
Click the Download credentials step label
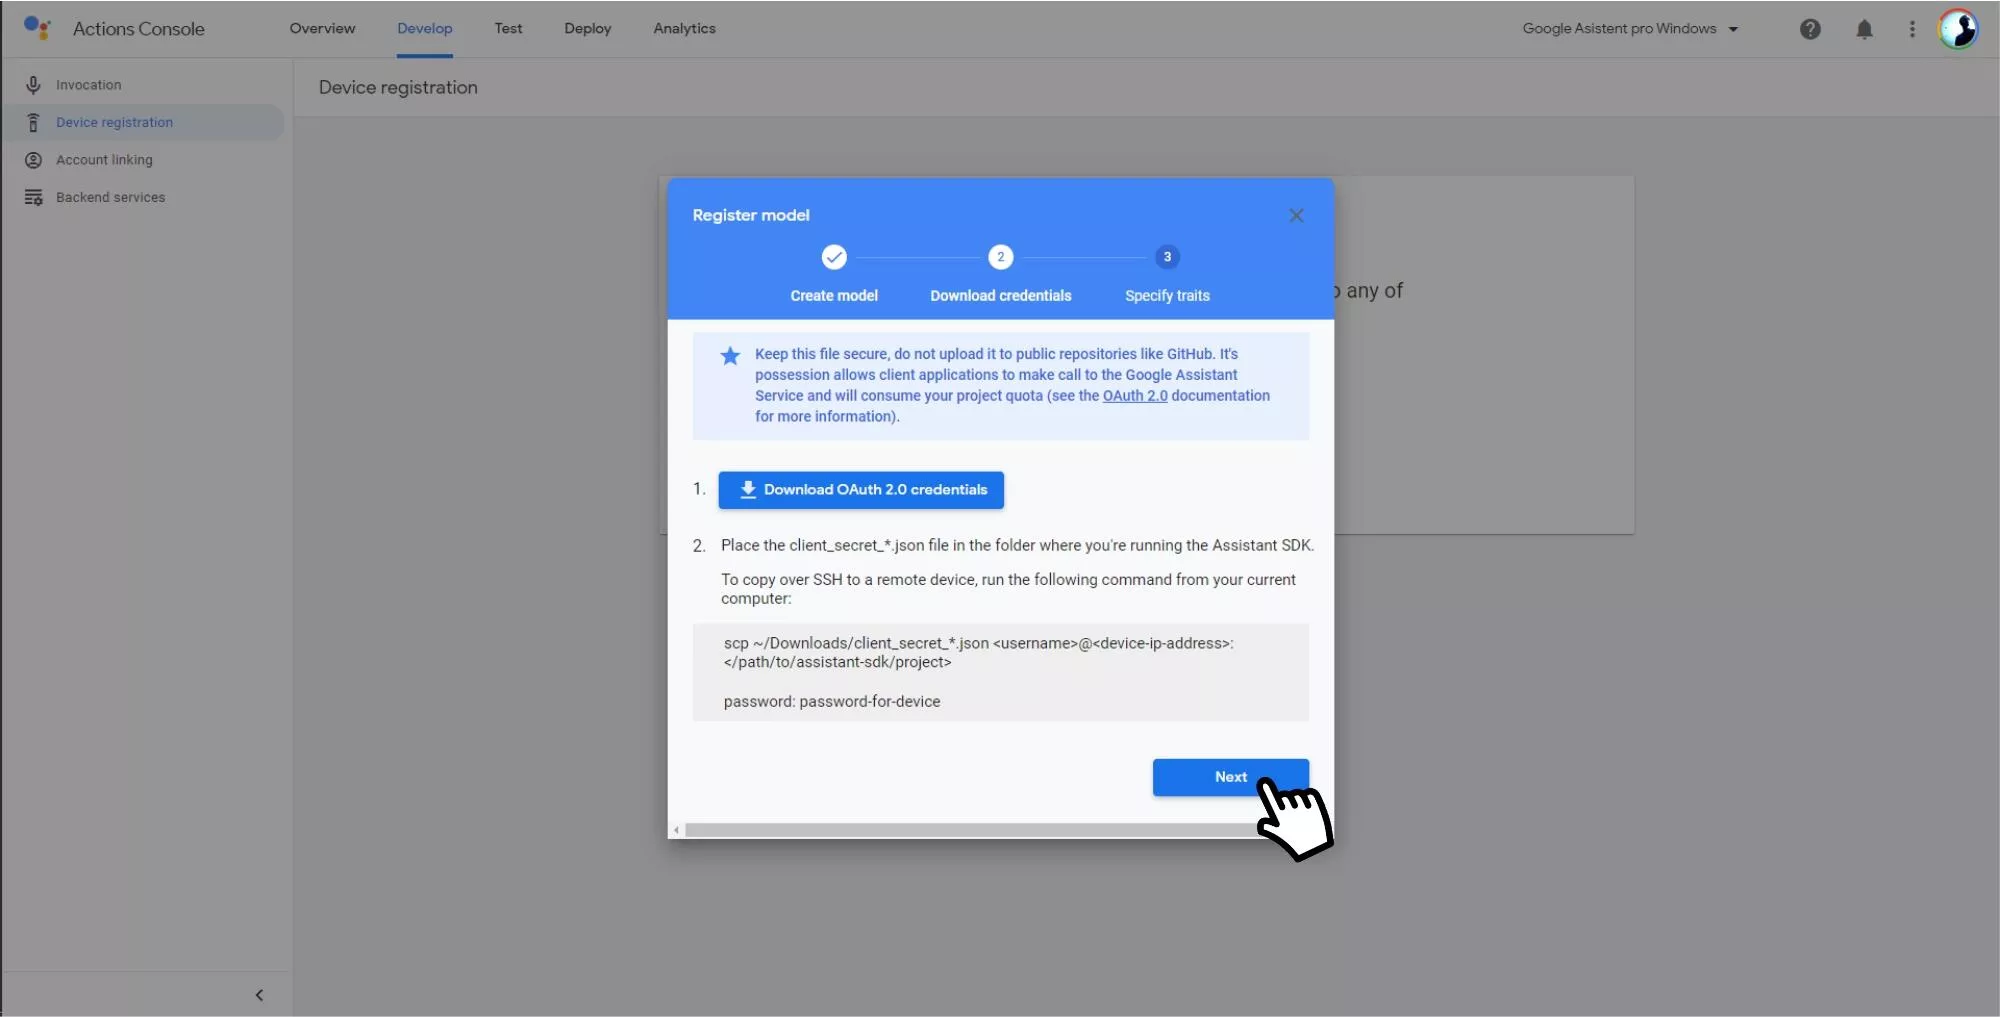click(1000, 296)
